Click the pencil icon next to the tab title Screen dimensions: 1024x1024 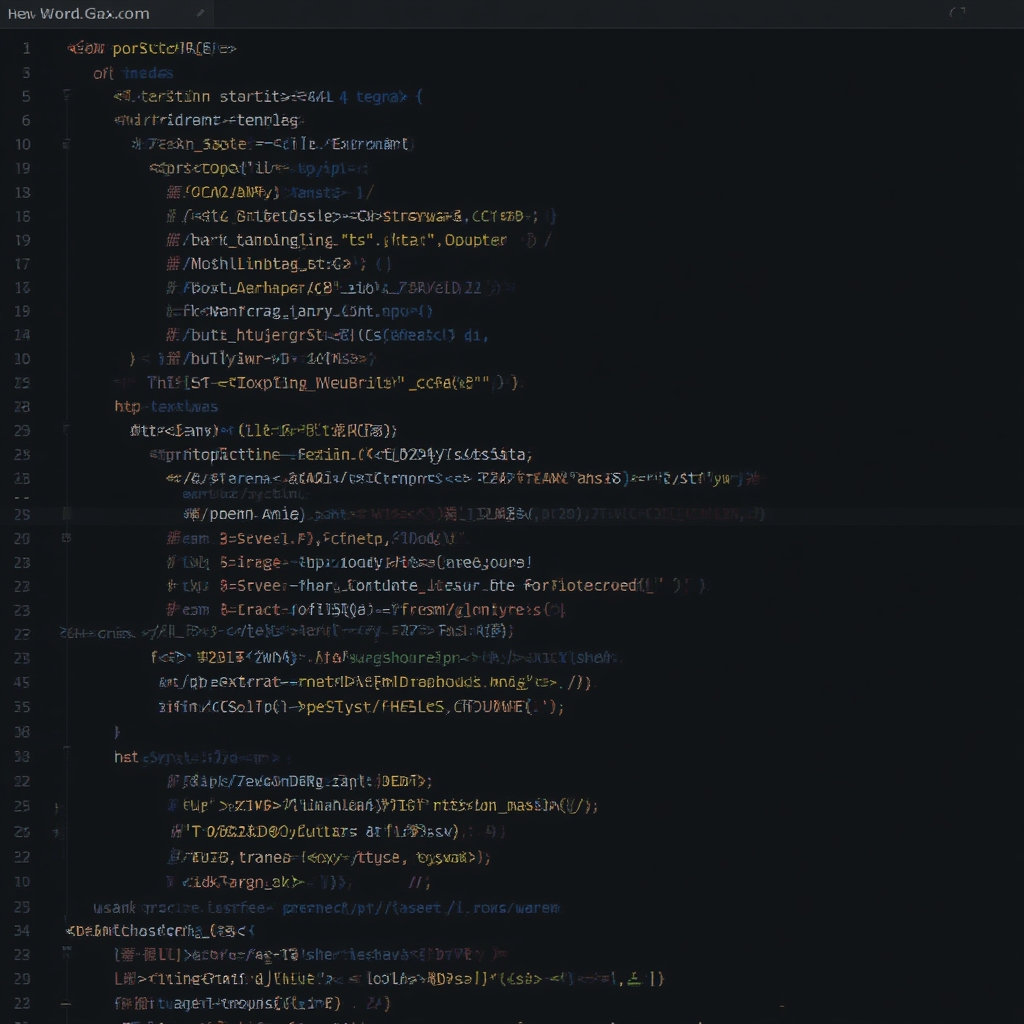click(200, 13)
